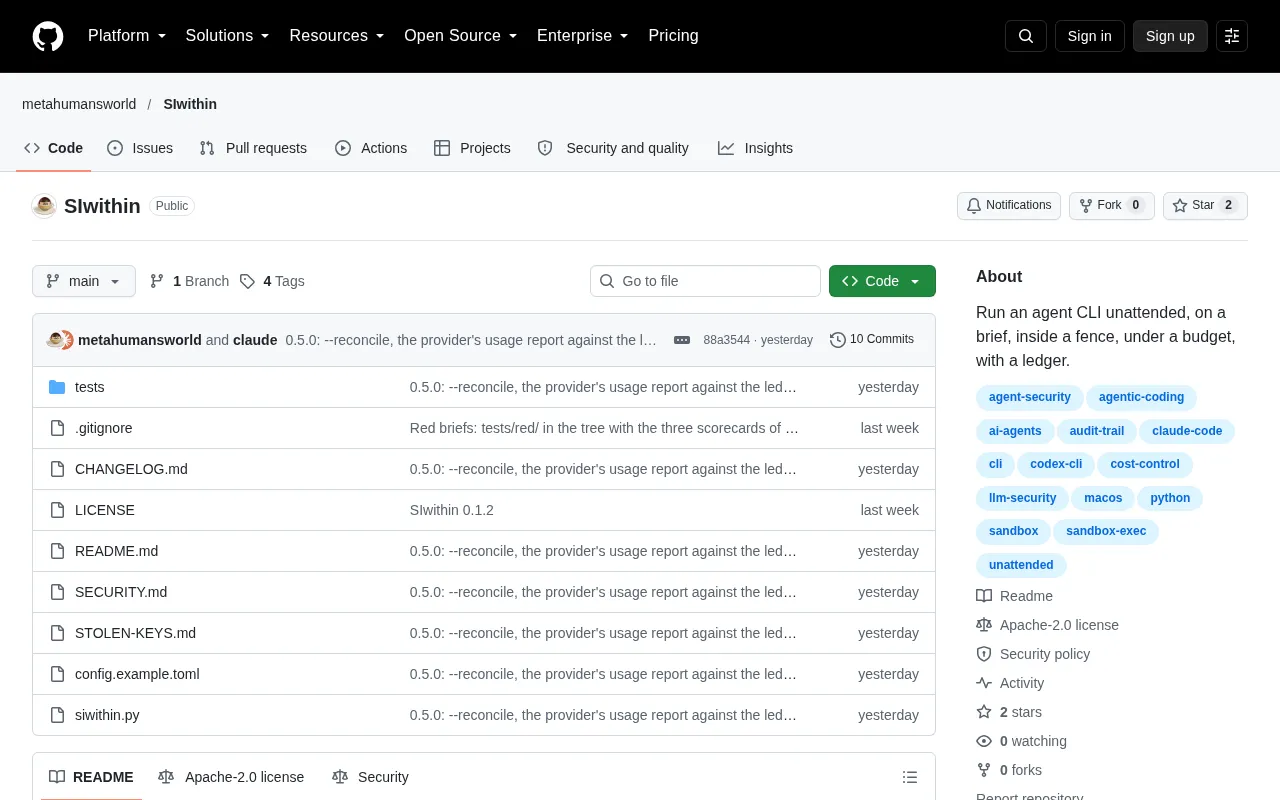Viewport: 1280px width, 800px height.
Task: Fork the SIwithin repository
Action: pos(1112,206)
